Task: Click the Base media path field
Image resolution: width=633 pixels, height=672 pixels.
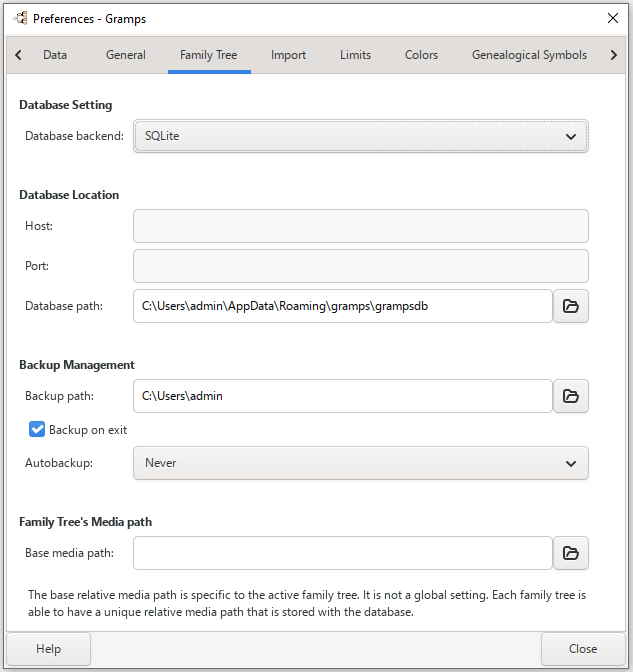Action: 342,553
